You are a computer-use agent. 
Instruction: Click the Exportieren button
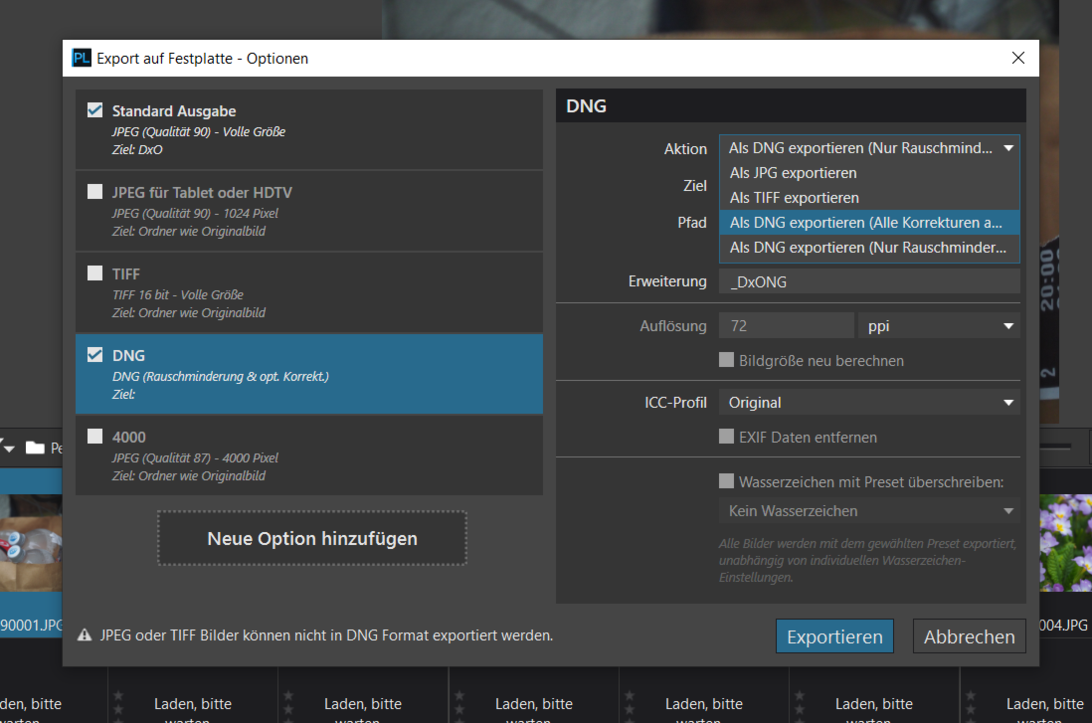(834, 636)
